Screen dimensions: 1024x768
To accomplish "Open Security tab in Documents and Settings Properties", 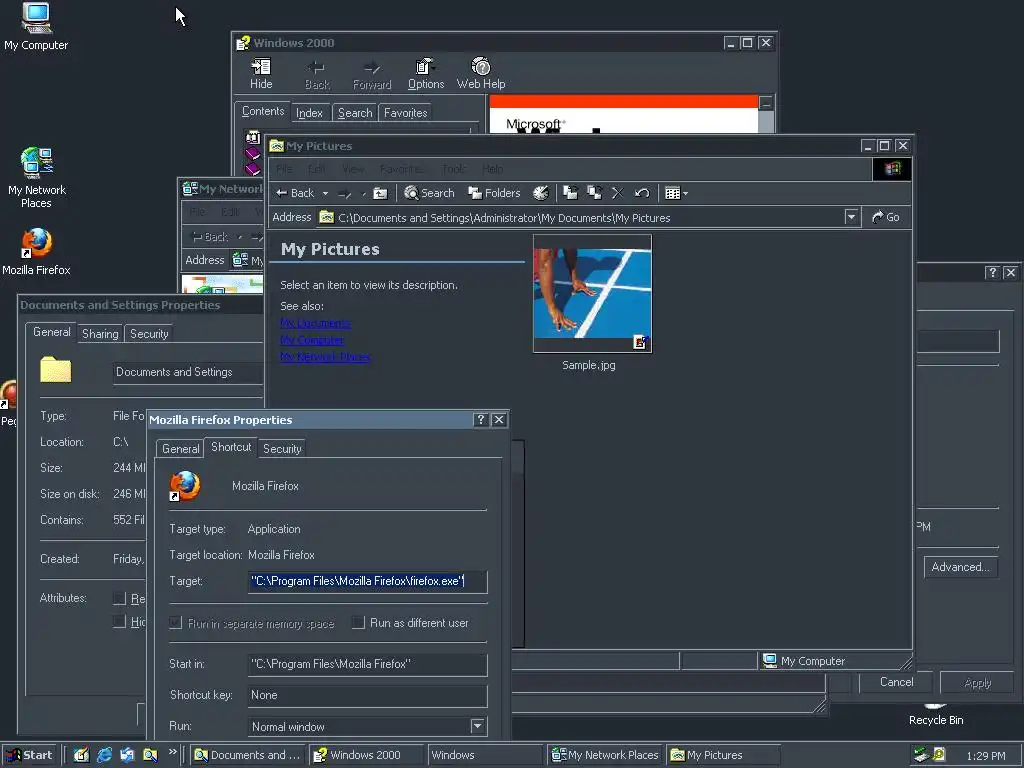I will point(149,334).
